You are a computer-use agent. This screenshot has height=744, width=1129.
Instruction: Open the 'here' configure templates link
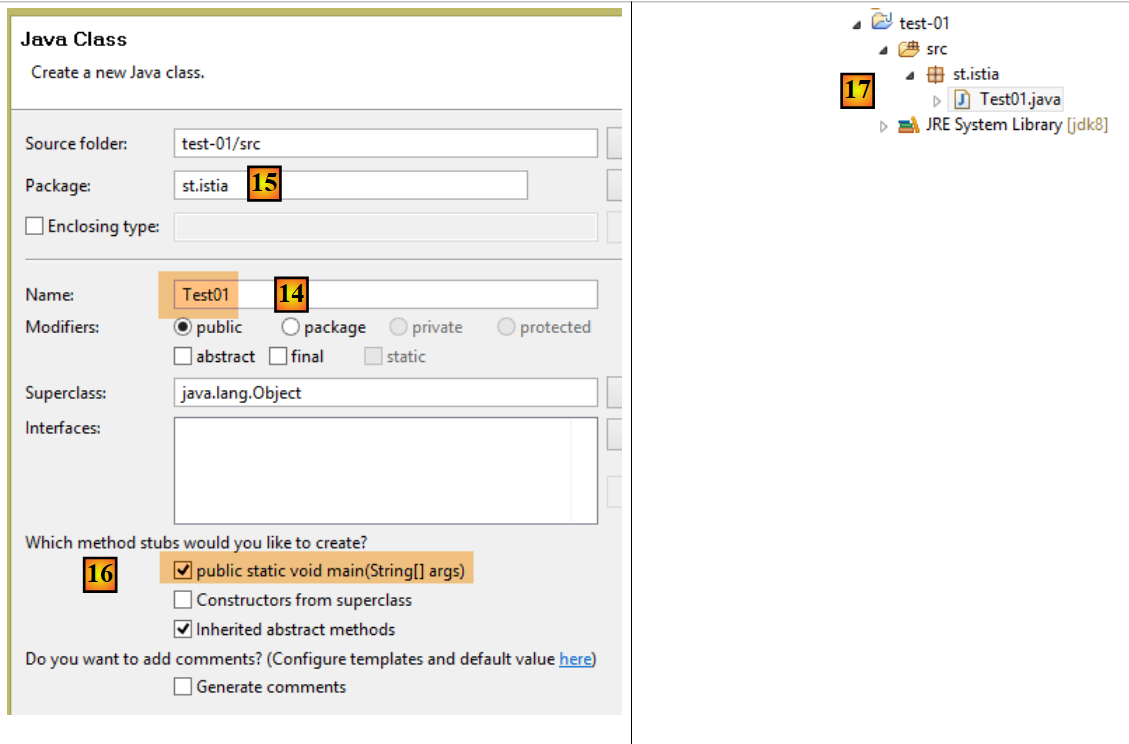pos(575,659)
